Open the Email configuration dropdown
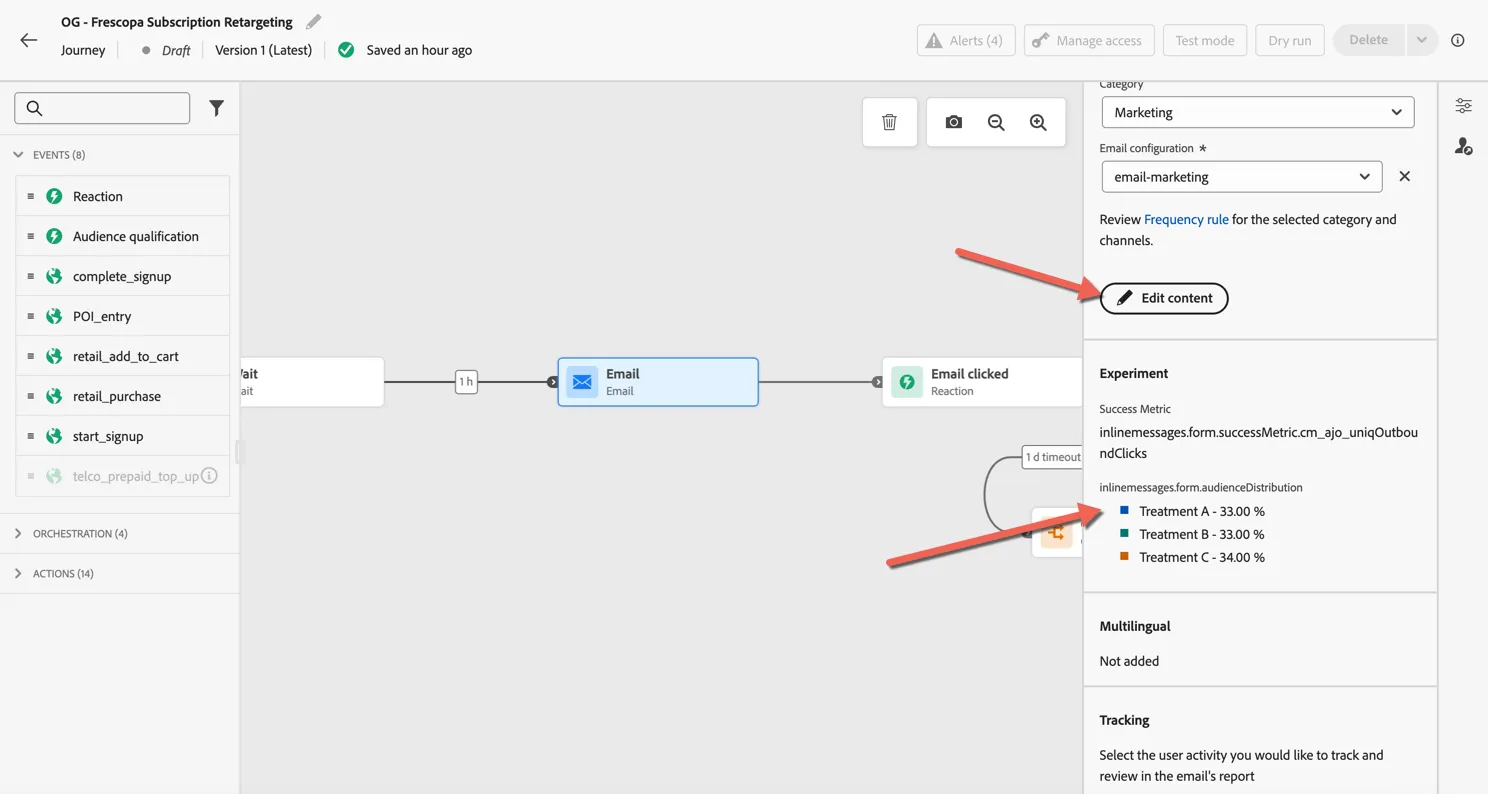Screen dimensions: 1488x794 point(1242,177)
